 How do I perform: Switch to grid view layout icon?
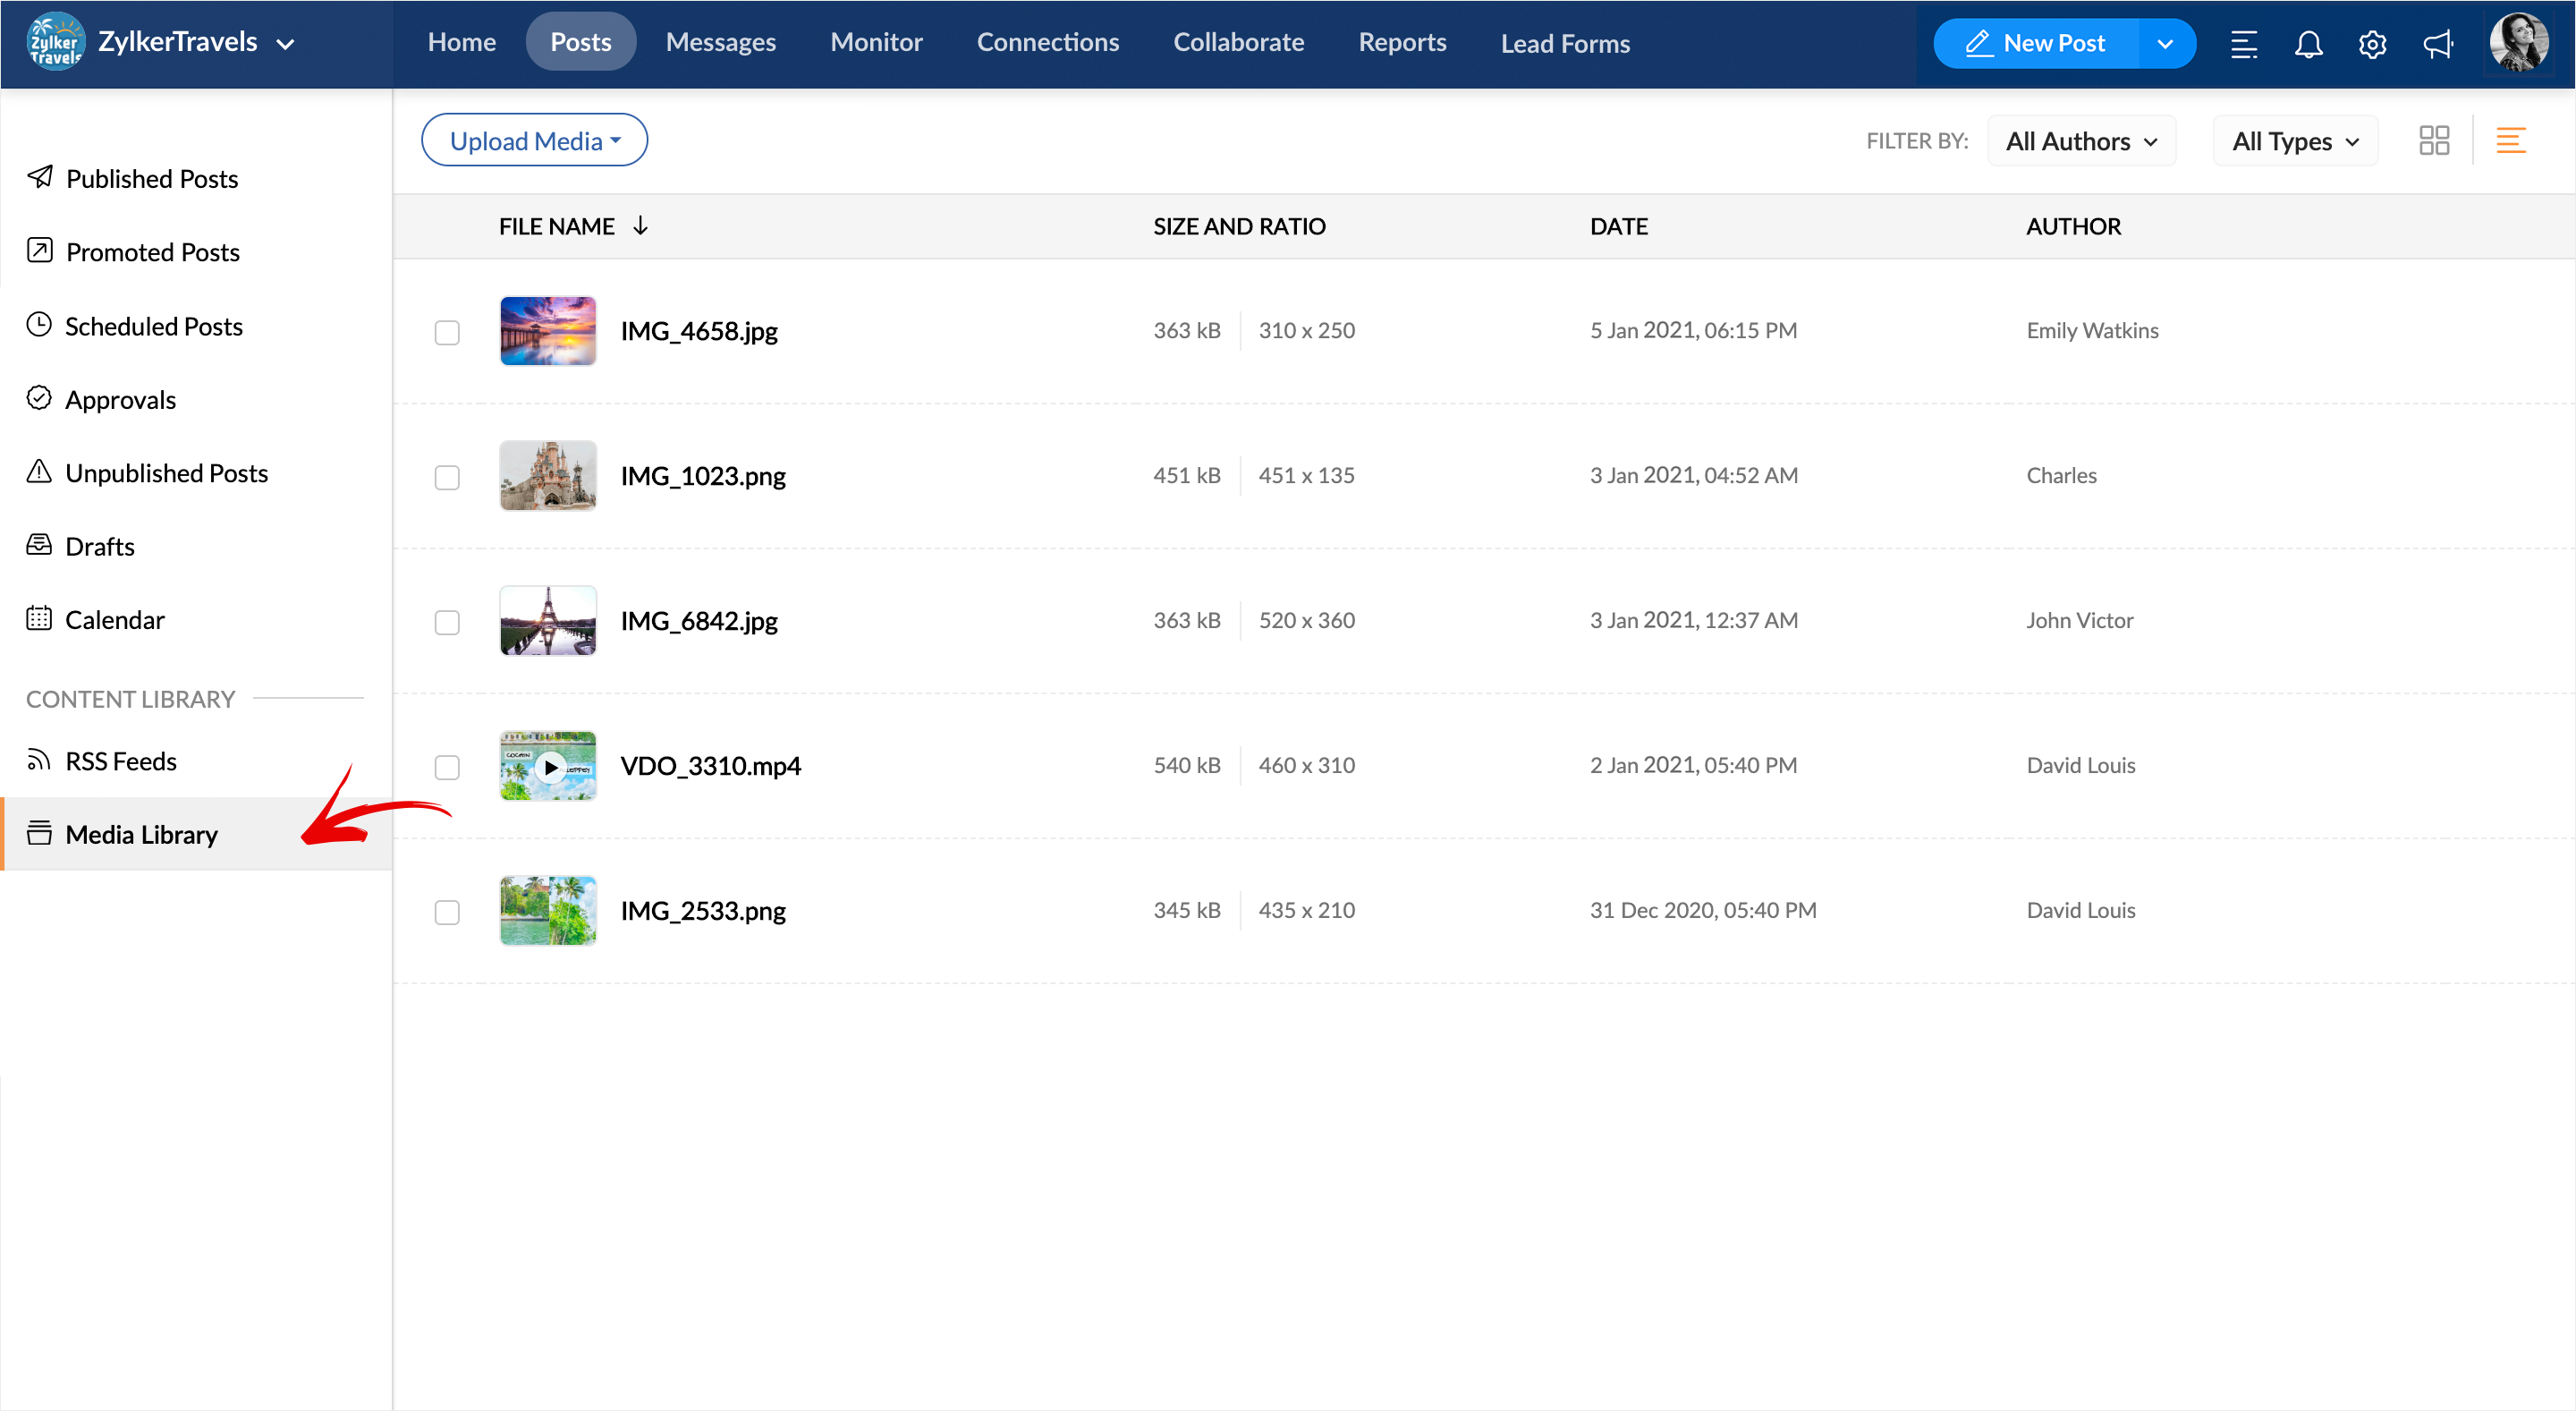[x=2433, y=141]
